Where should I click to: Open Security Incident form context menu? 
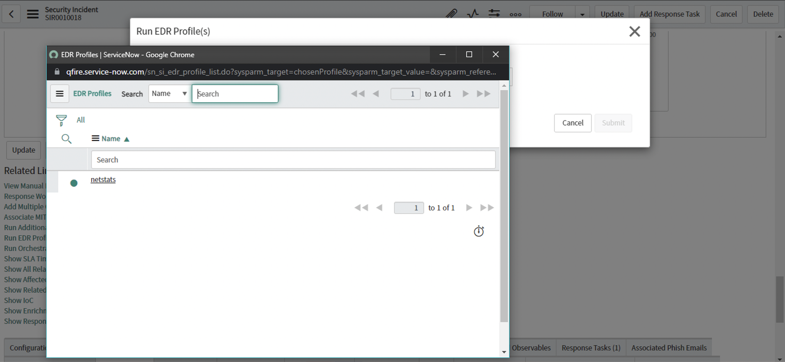click(x=33, y=14)
